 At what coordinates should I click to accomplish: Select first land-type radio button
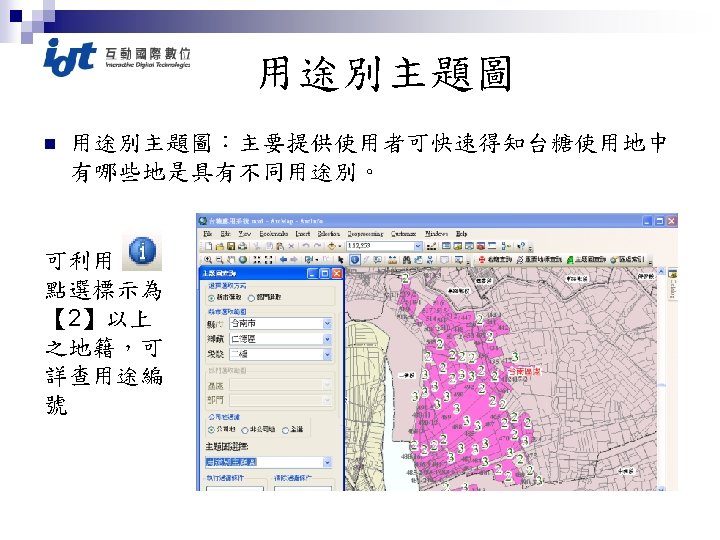211,430
